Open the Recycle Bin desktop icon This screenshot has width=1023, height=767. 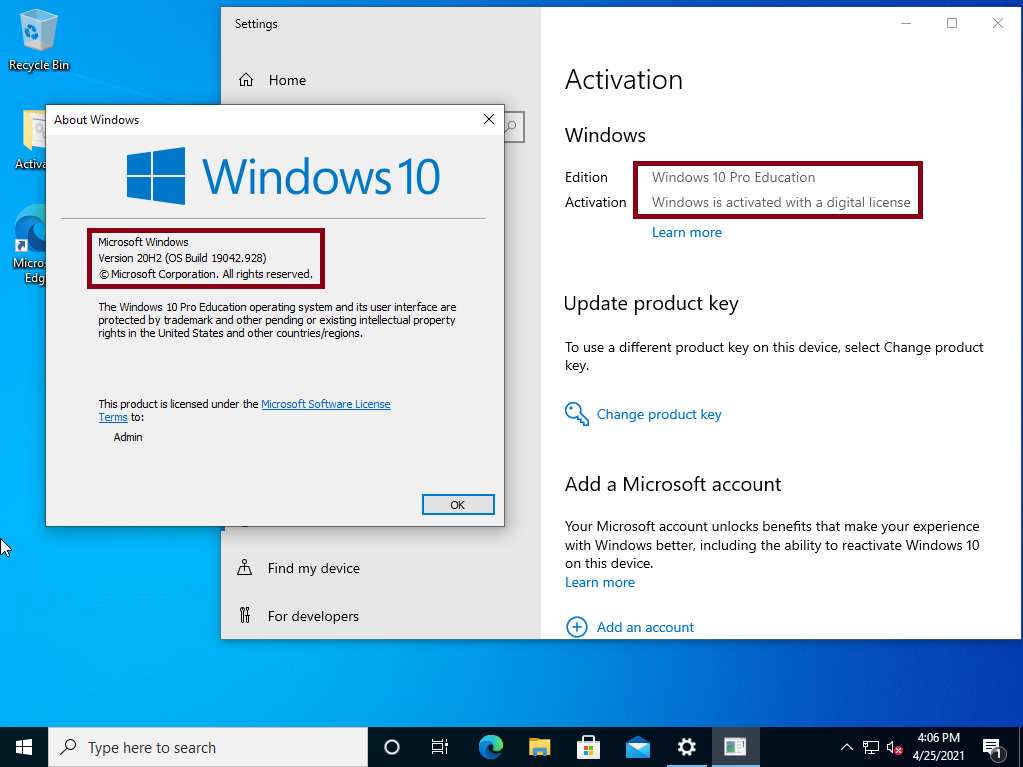[38, 40]
